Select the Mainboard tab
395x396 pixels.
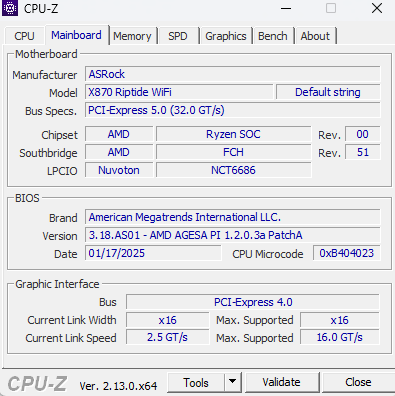click(76, 35)
